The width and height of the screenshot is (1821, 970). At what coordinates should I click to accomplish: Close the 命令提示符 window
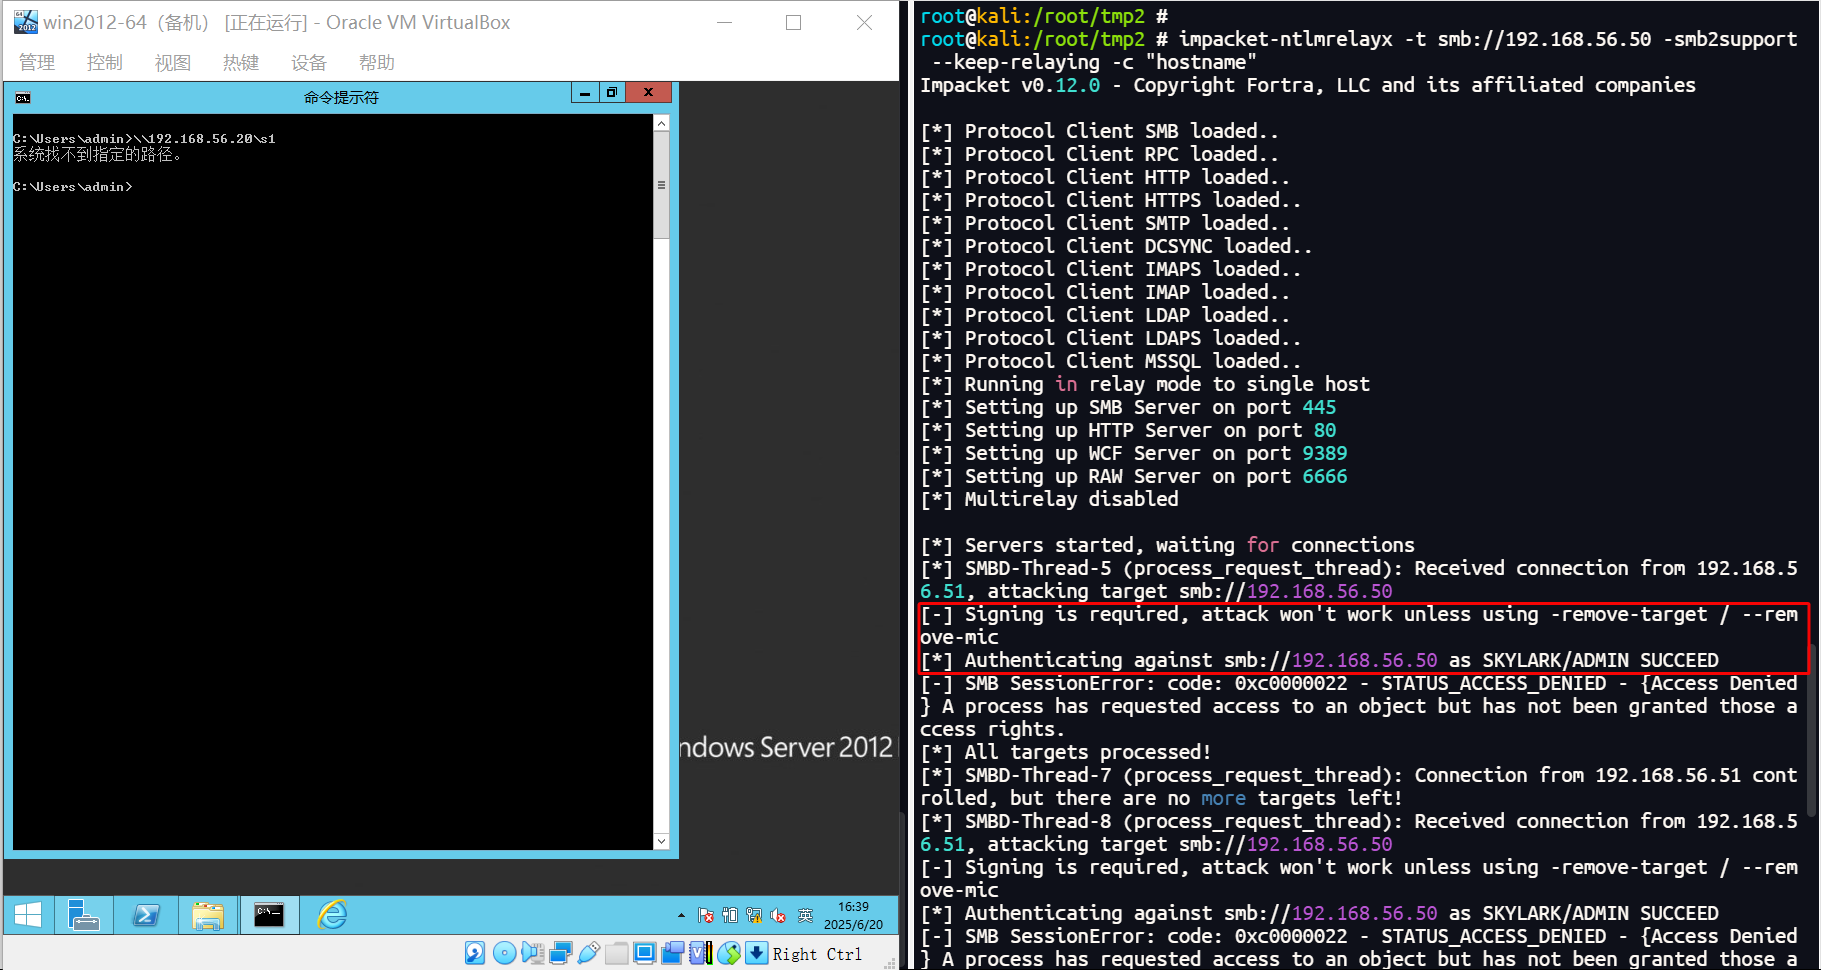point(648,93)
